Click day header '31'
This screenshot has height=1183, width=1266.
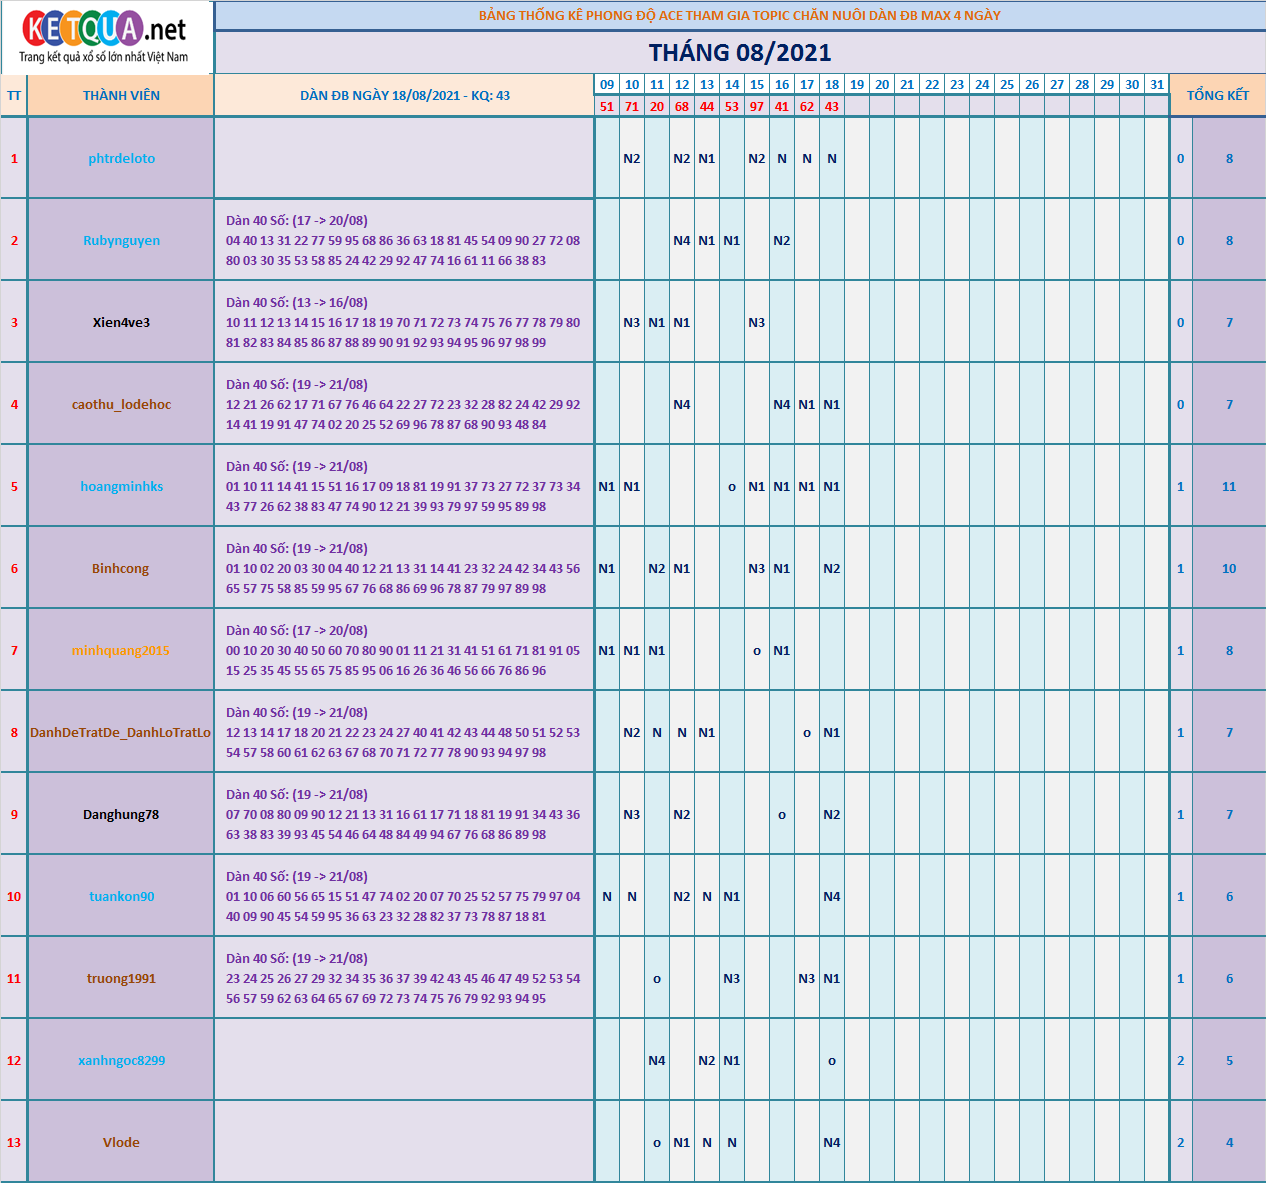coord(1157,85)
